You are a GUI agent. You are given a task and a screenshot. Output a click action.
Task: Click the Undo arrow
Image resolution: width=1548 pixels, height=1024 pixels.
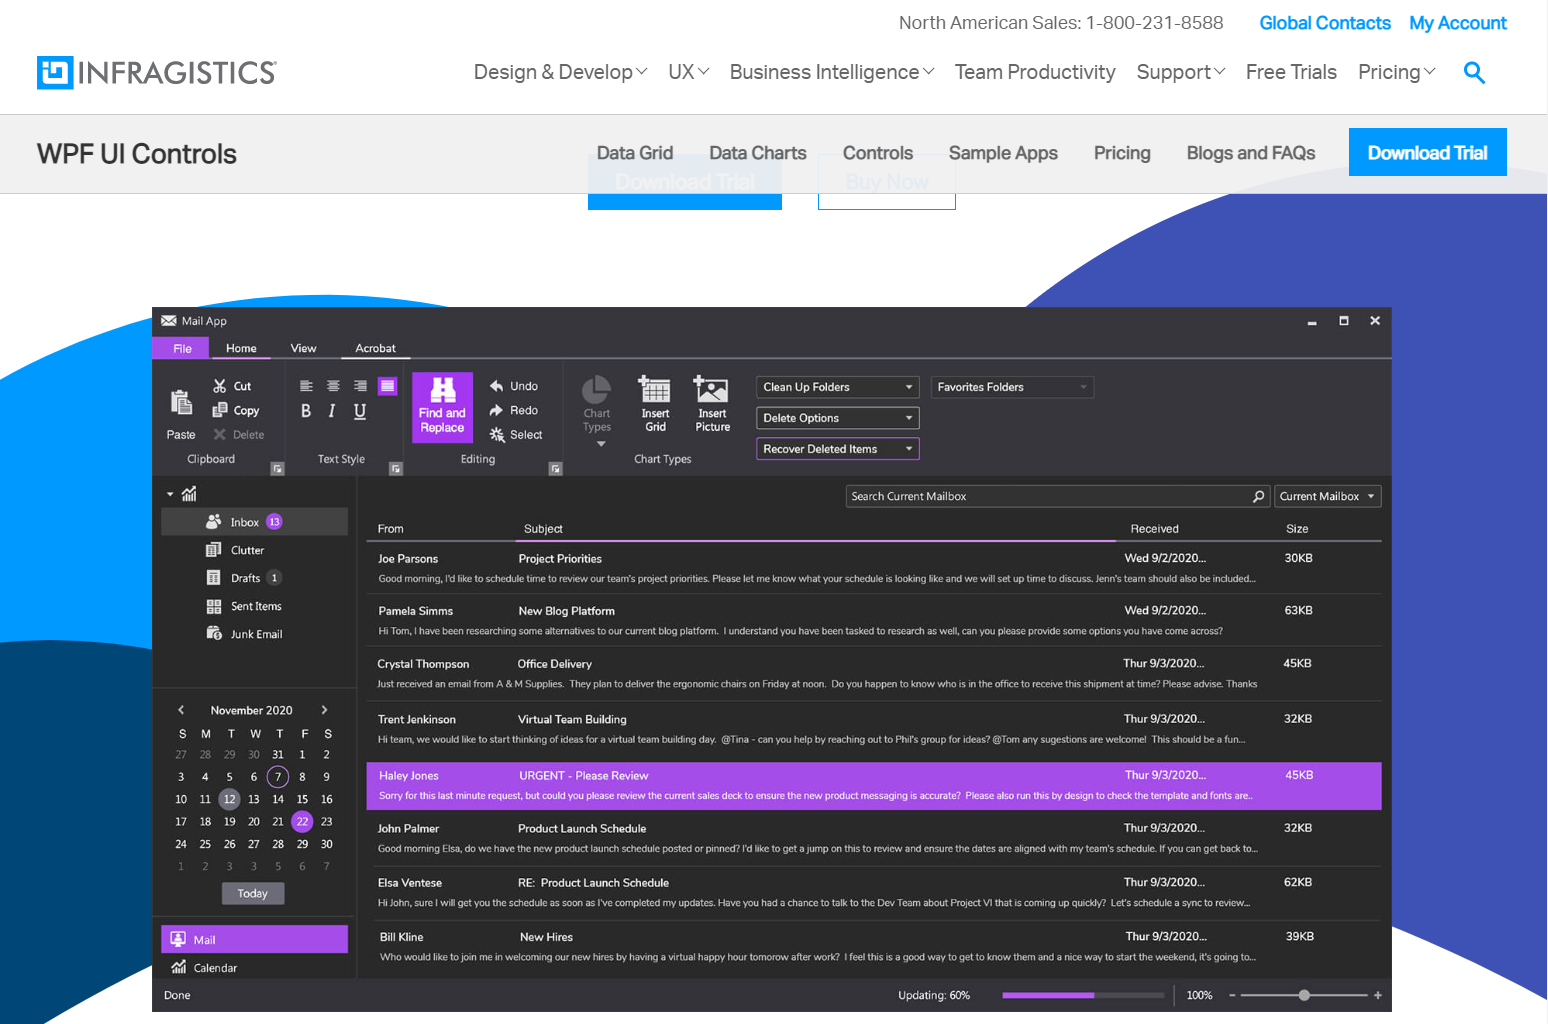click(496, 386)
